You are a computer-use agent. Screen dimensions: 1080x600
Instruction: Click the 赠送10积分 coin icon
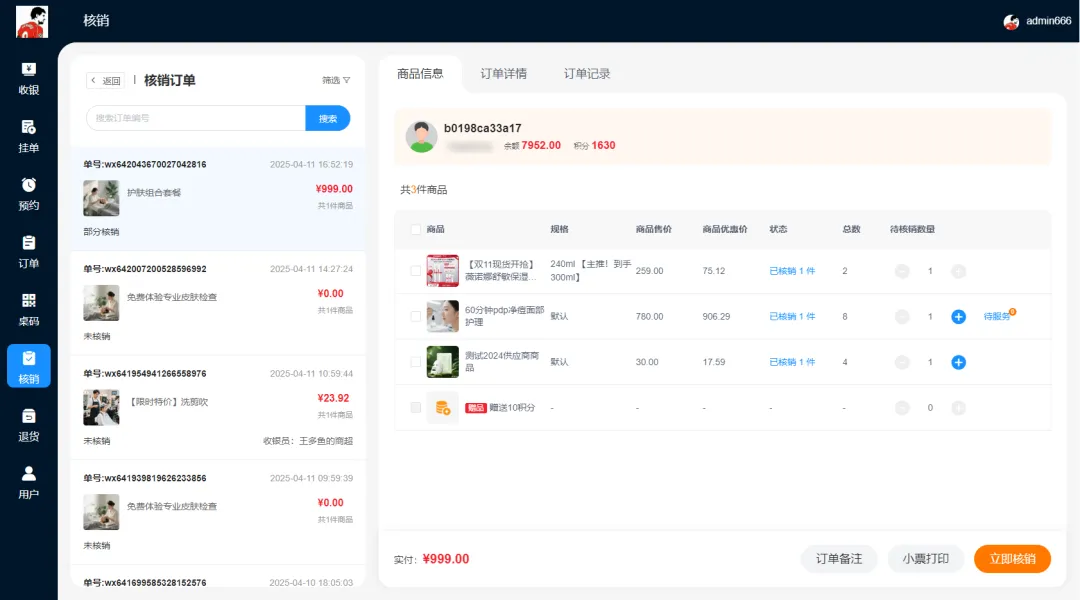tap(442, 408)
